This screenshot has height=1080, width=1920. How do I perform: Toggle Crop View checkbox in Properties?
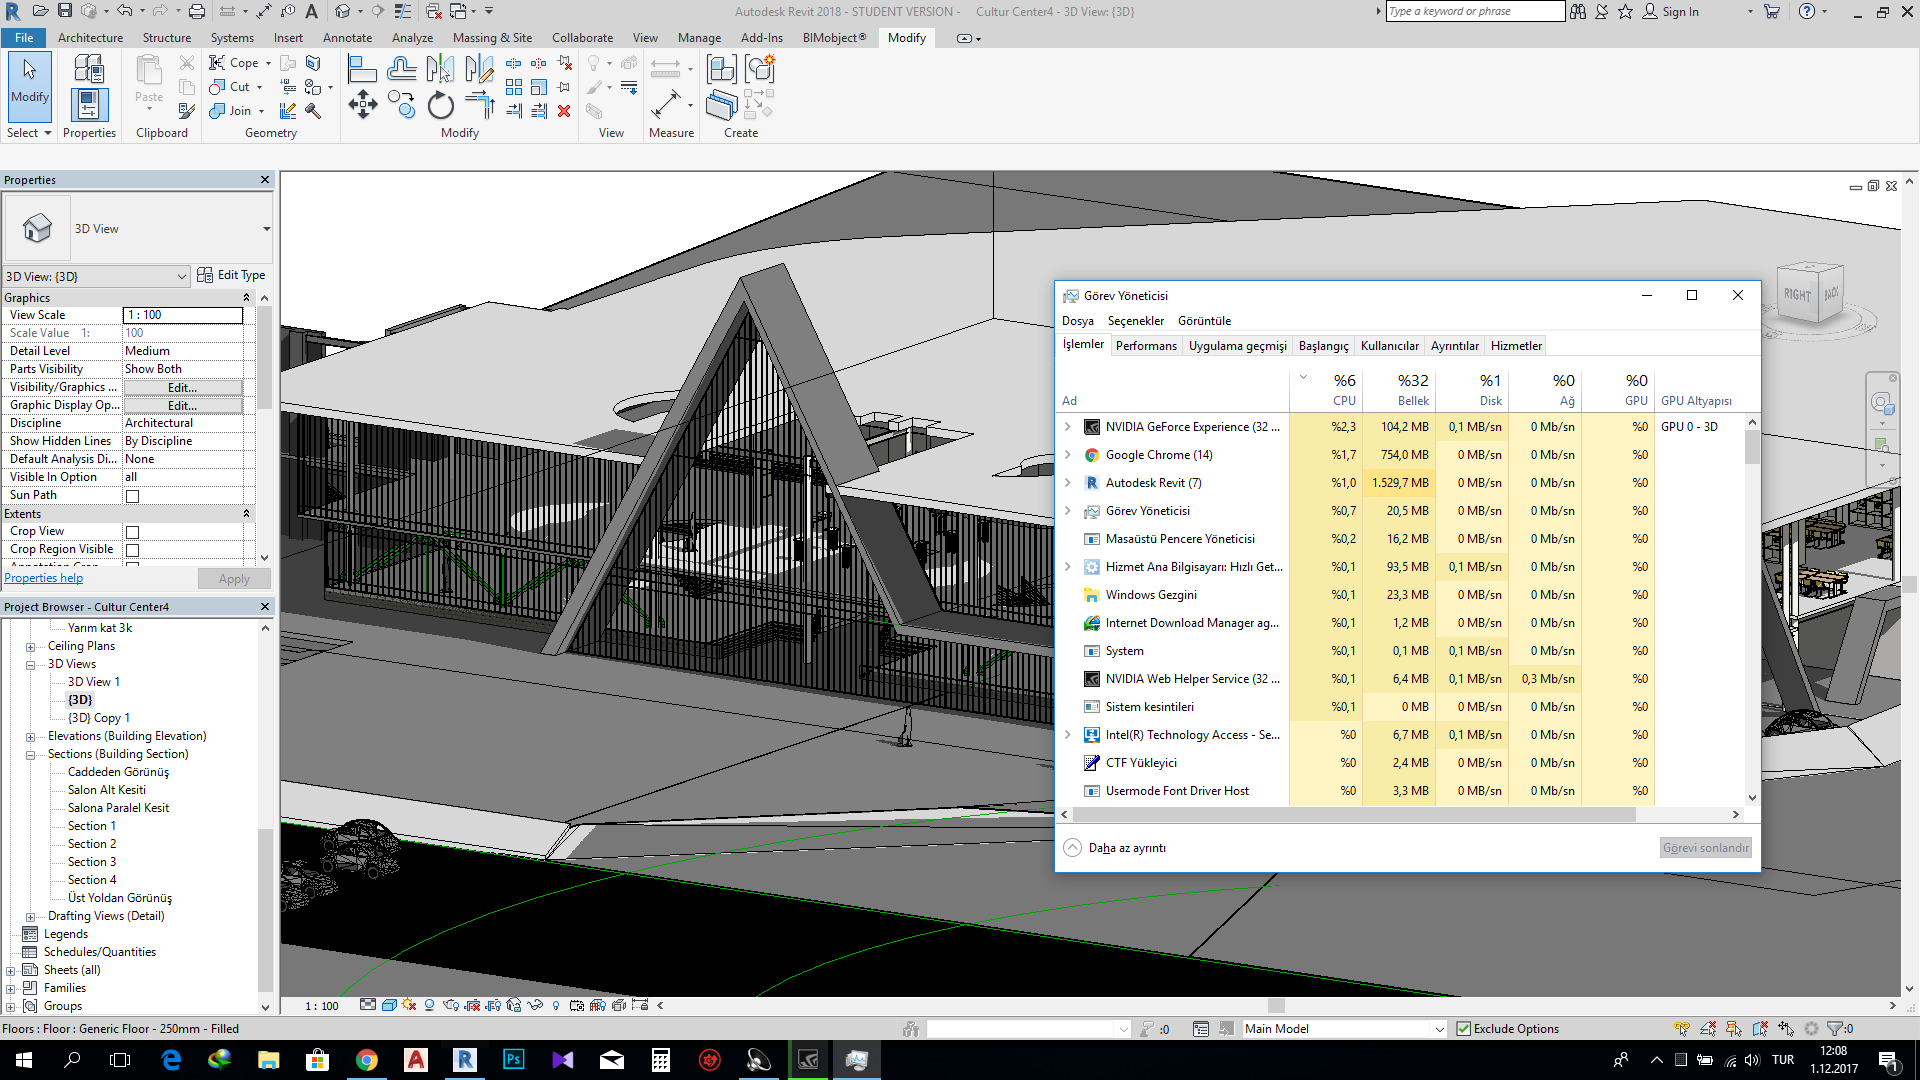[132, 530]
